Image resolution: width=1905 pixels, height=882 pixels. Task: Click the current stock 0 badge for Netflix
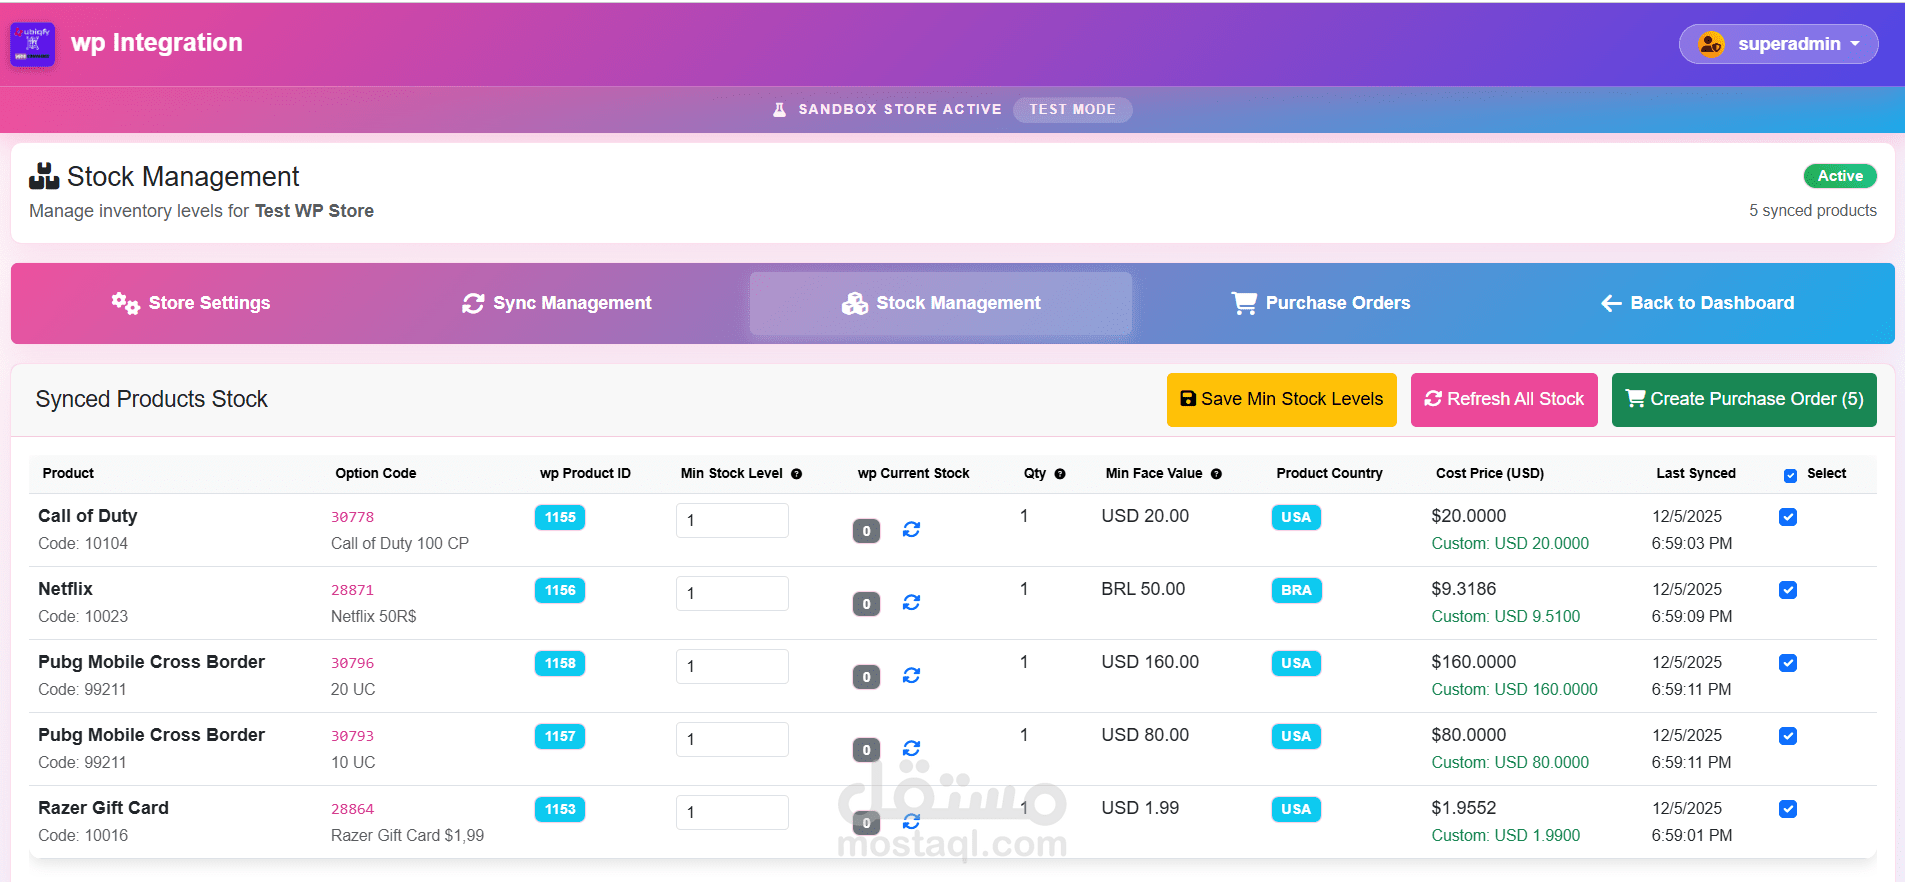[x=866, y=604]
